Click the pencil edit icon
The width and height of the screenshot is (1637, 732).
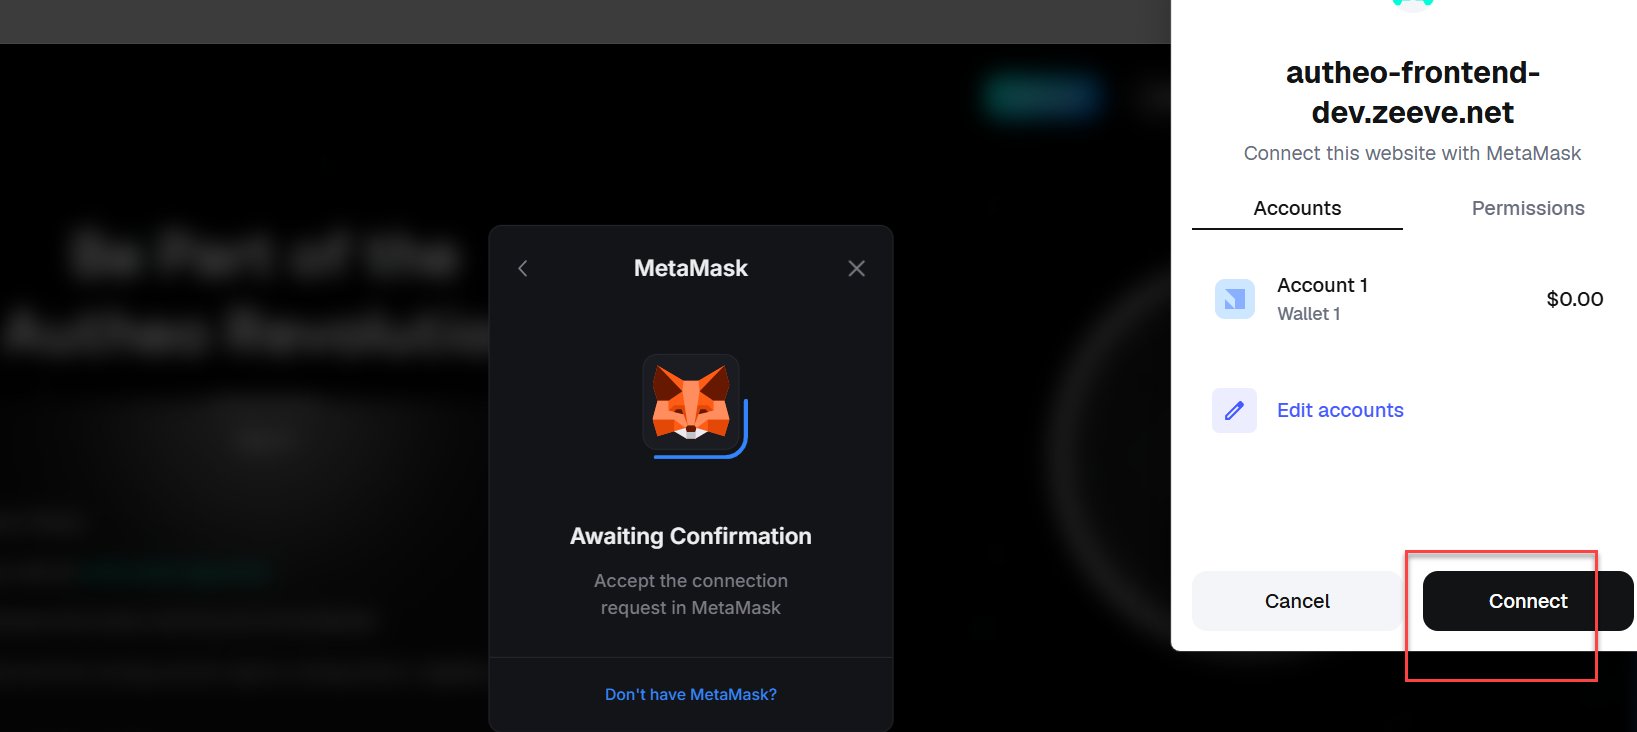pyautogui.click(x=1234, y=410)
